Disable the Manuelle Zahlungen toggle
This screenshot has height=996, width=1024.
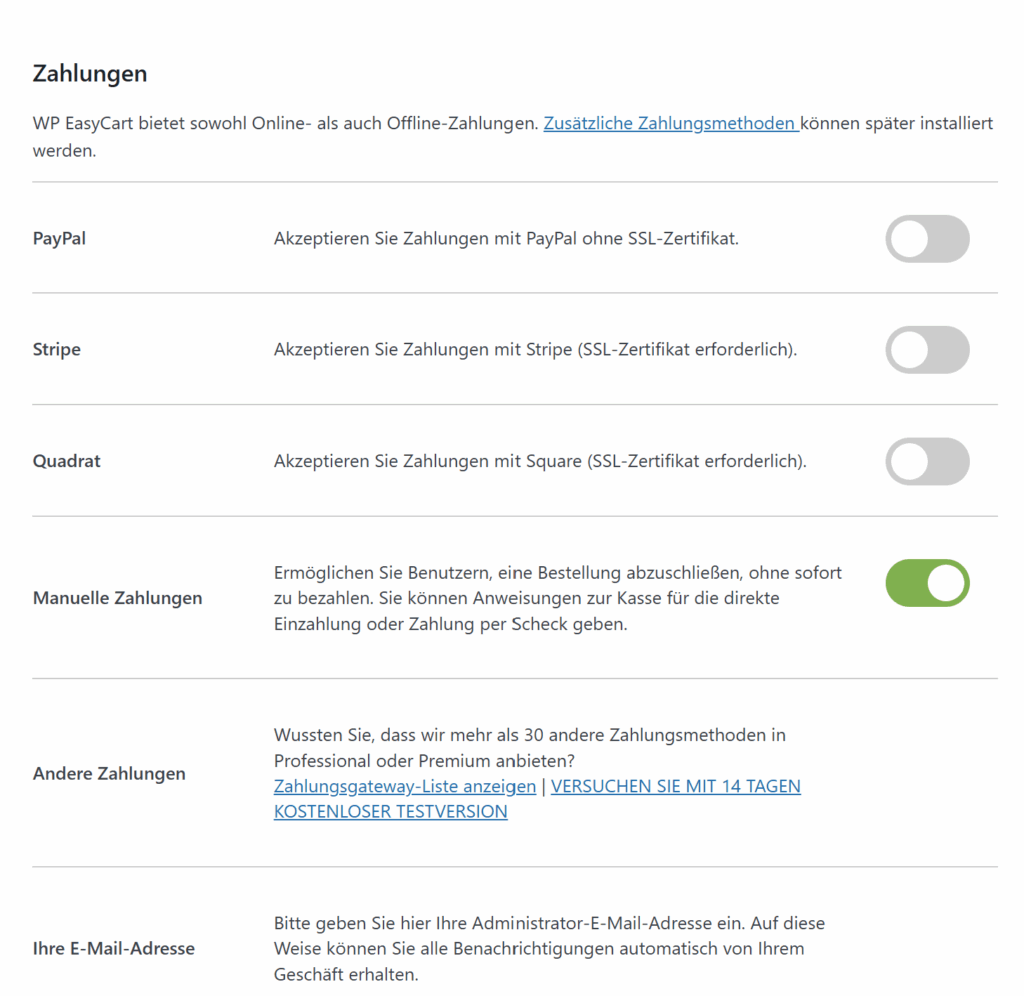pyautogui.click(x=927, y=583)
